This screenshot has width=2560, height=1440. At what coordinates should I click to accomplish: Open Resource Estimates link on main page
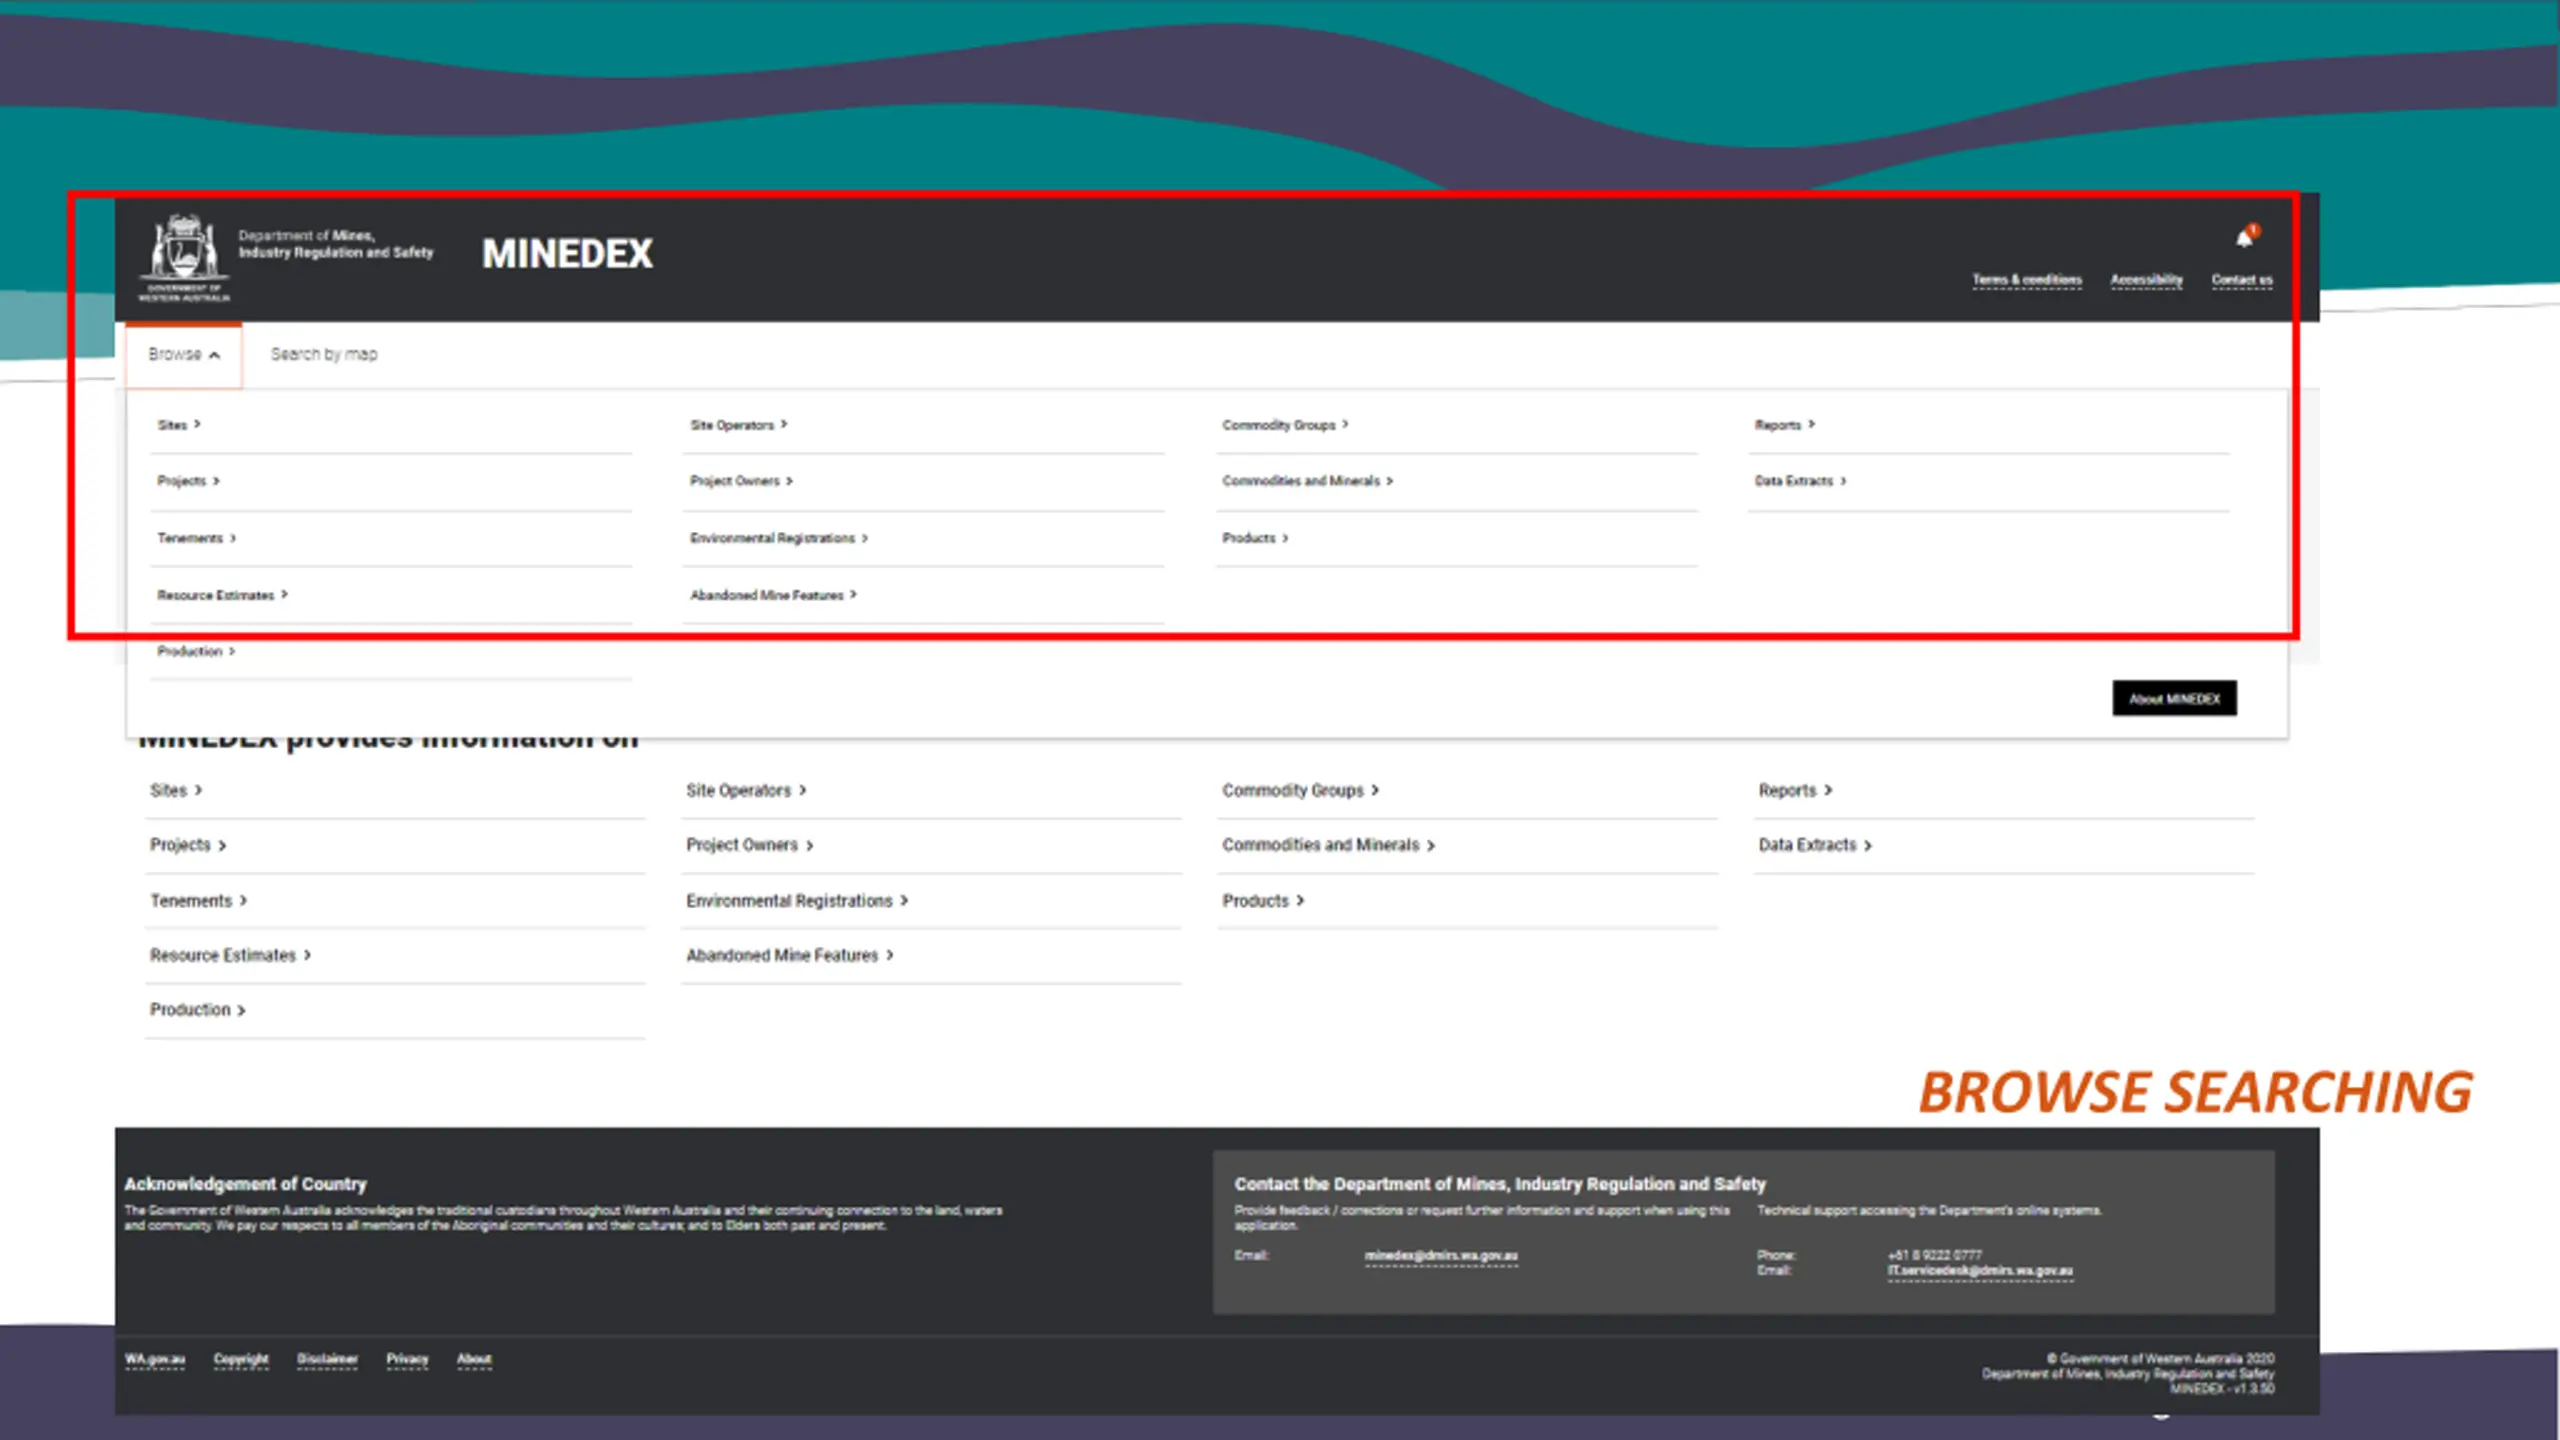230,955
